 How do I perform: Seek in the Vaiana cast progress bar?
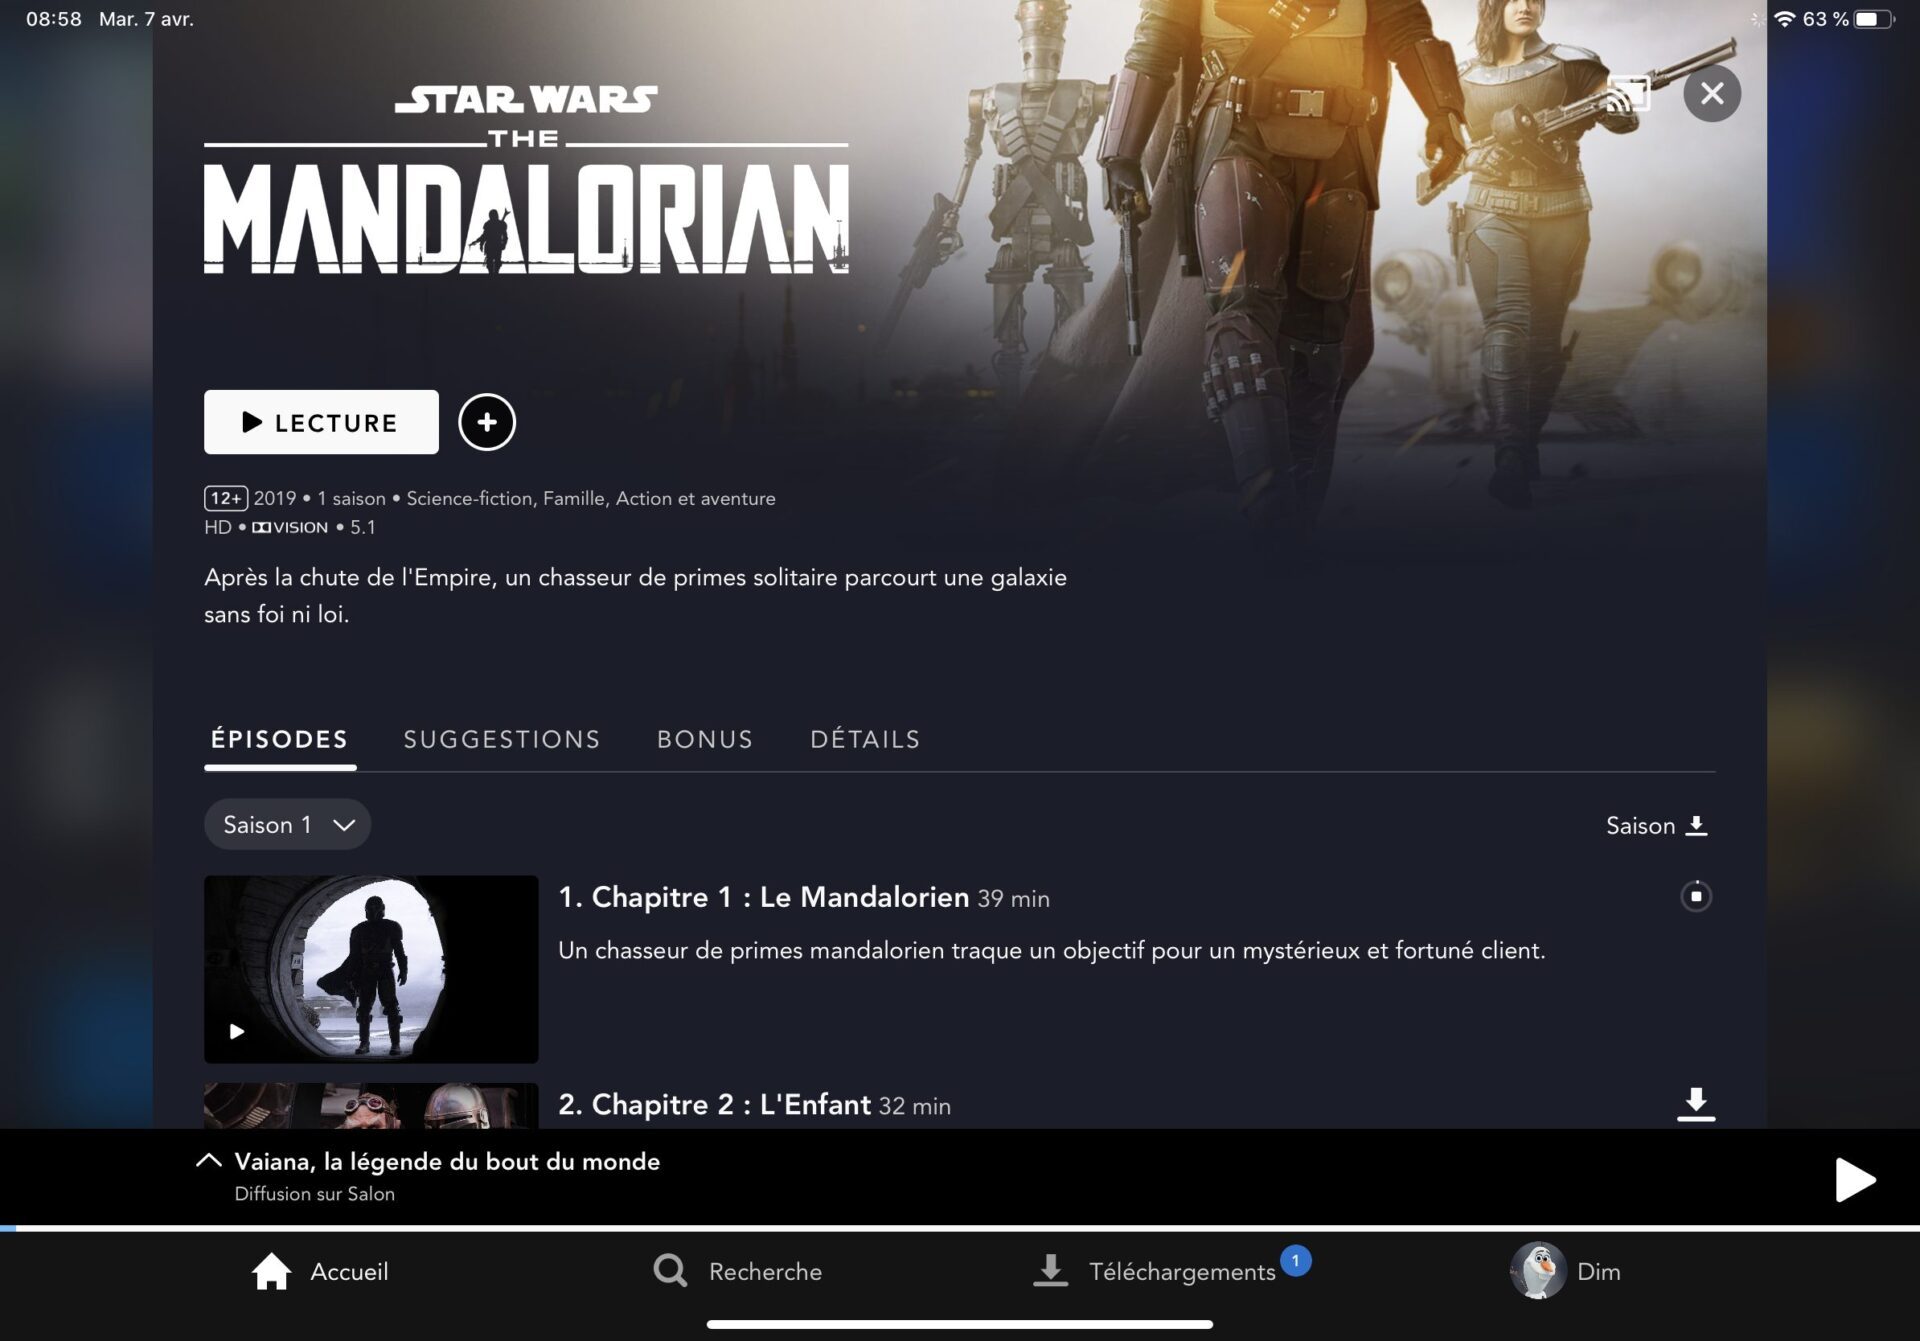(960, 1228)
